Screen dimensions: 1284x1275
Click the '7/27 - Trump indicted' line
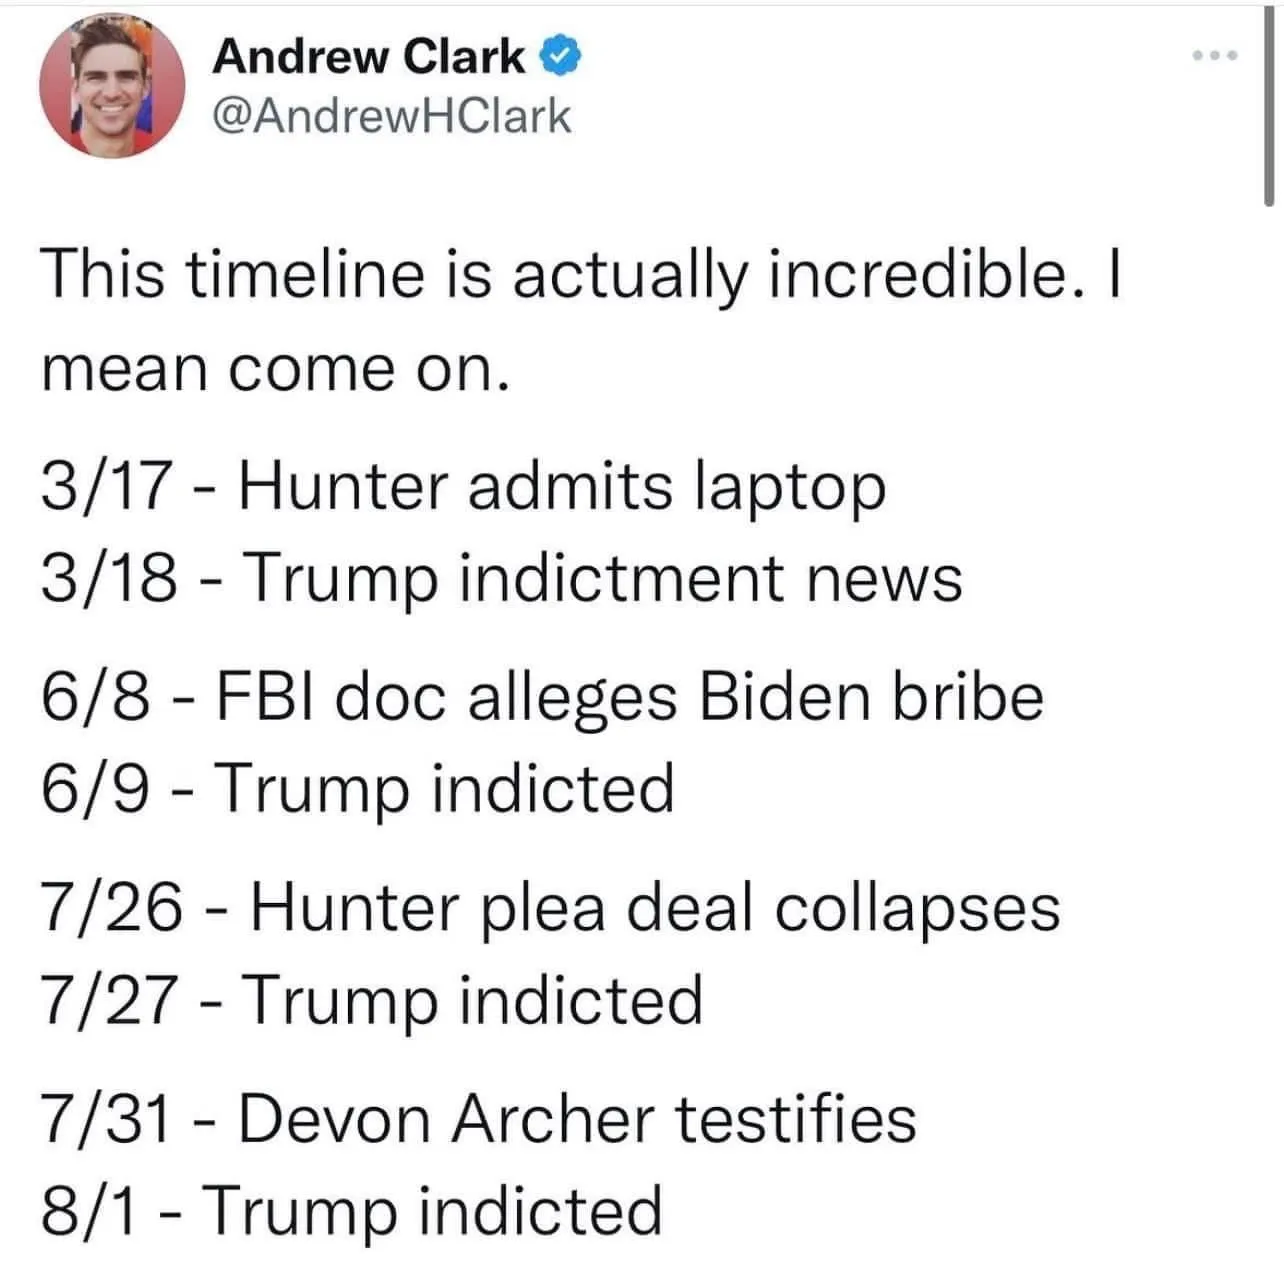372,1000
